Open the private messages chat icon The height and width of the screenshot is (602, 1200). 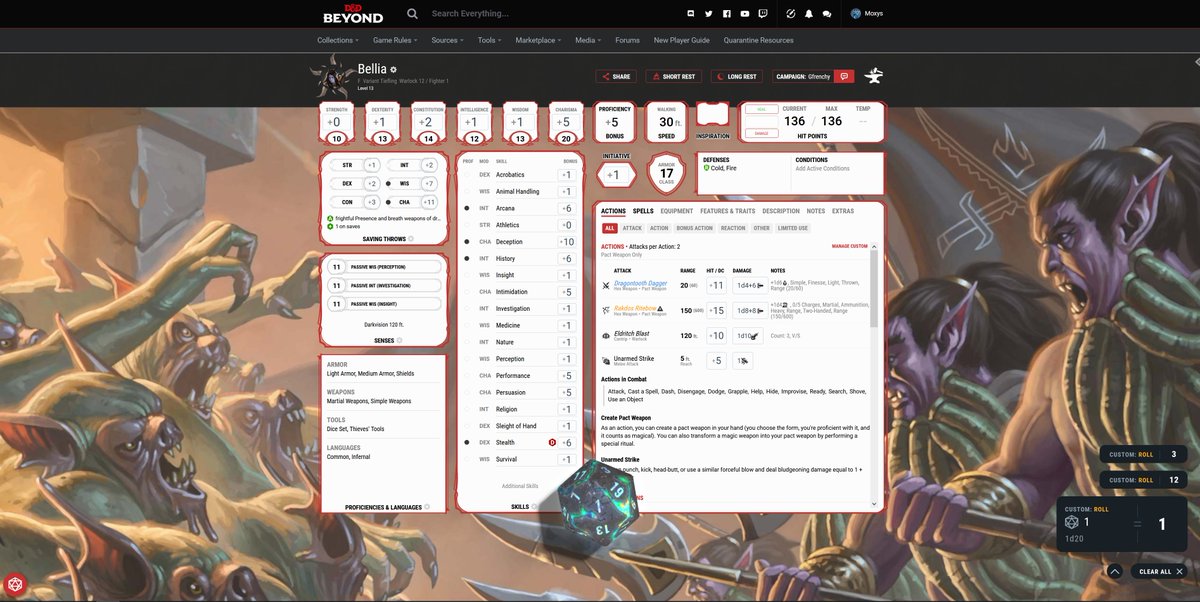click(x=826, y=14)
